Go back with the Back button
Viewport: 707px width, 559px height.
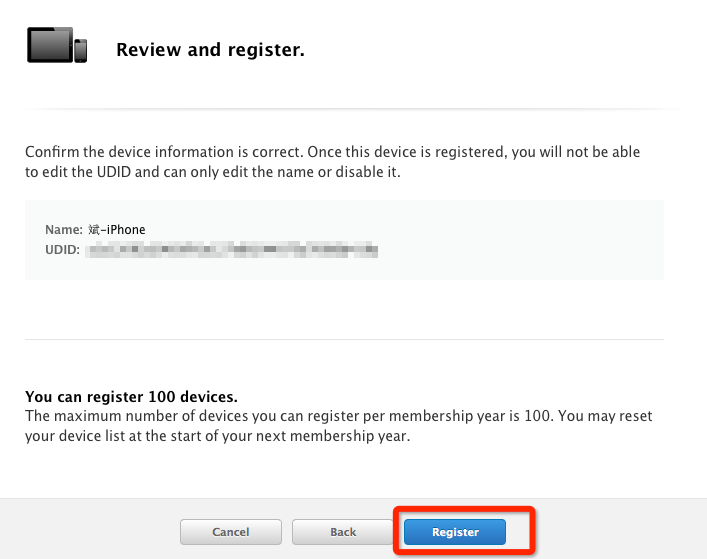[343, 532]
